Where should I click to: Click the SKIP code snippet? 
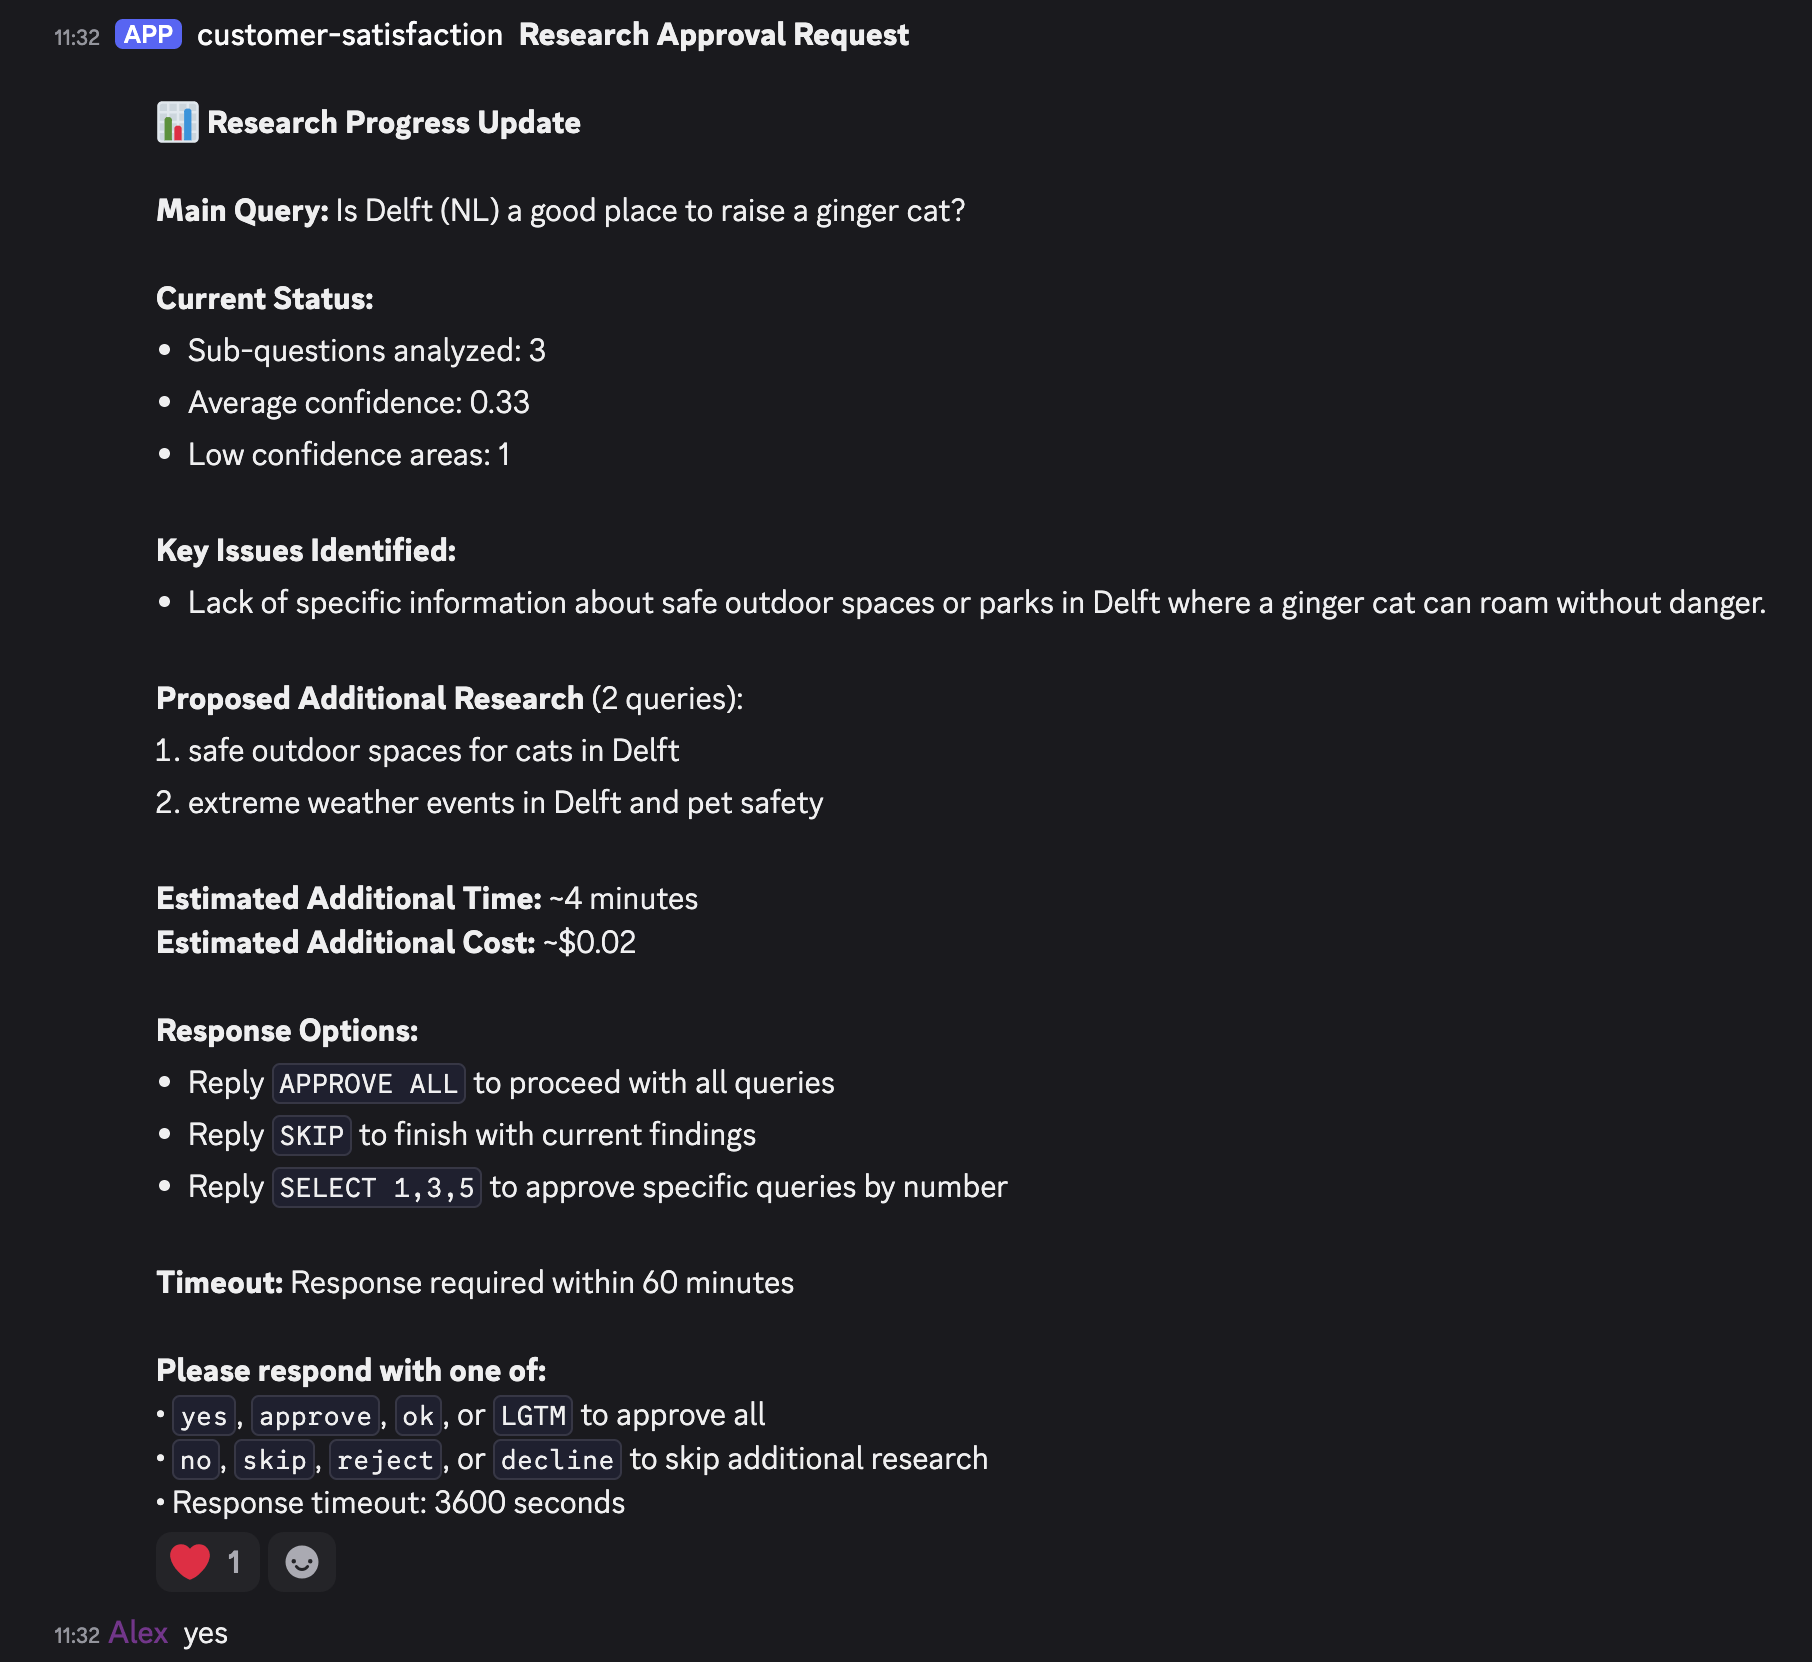(x=311, y=1135)
